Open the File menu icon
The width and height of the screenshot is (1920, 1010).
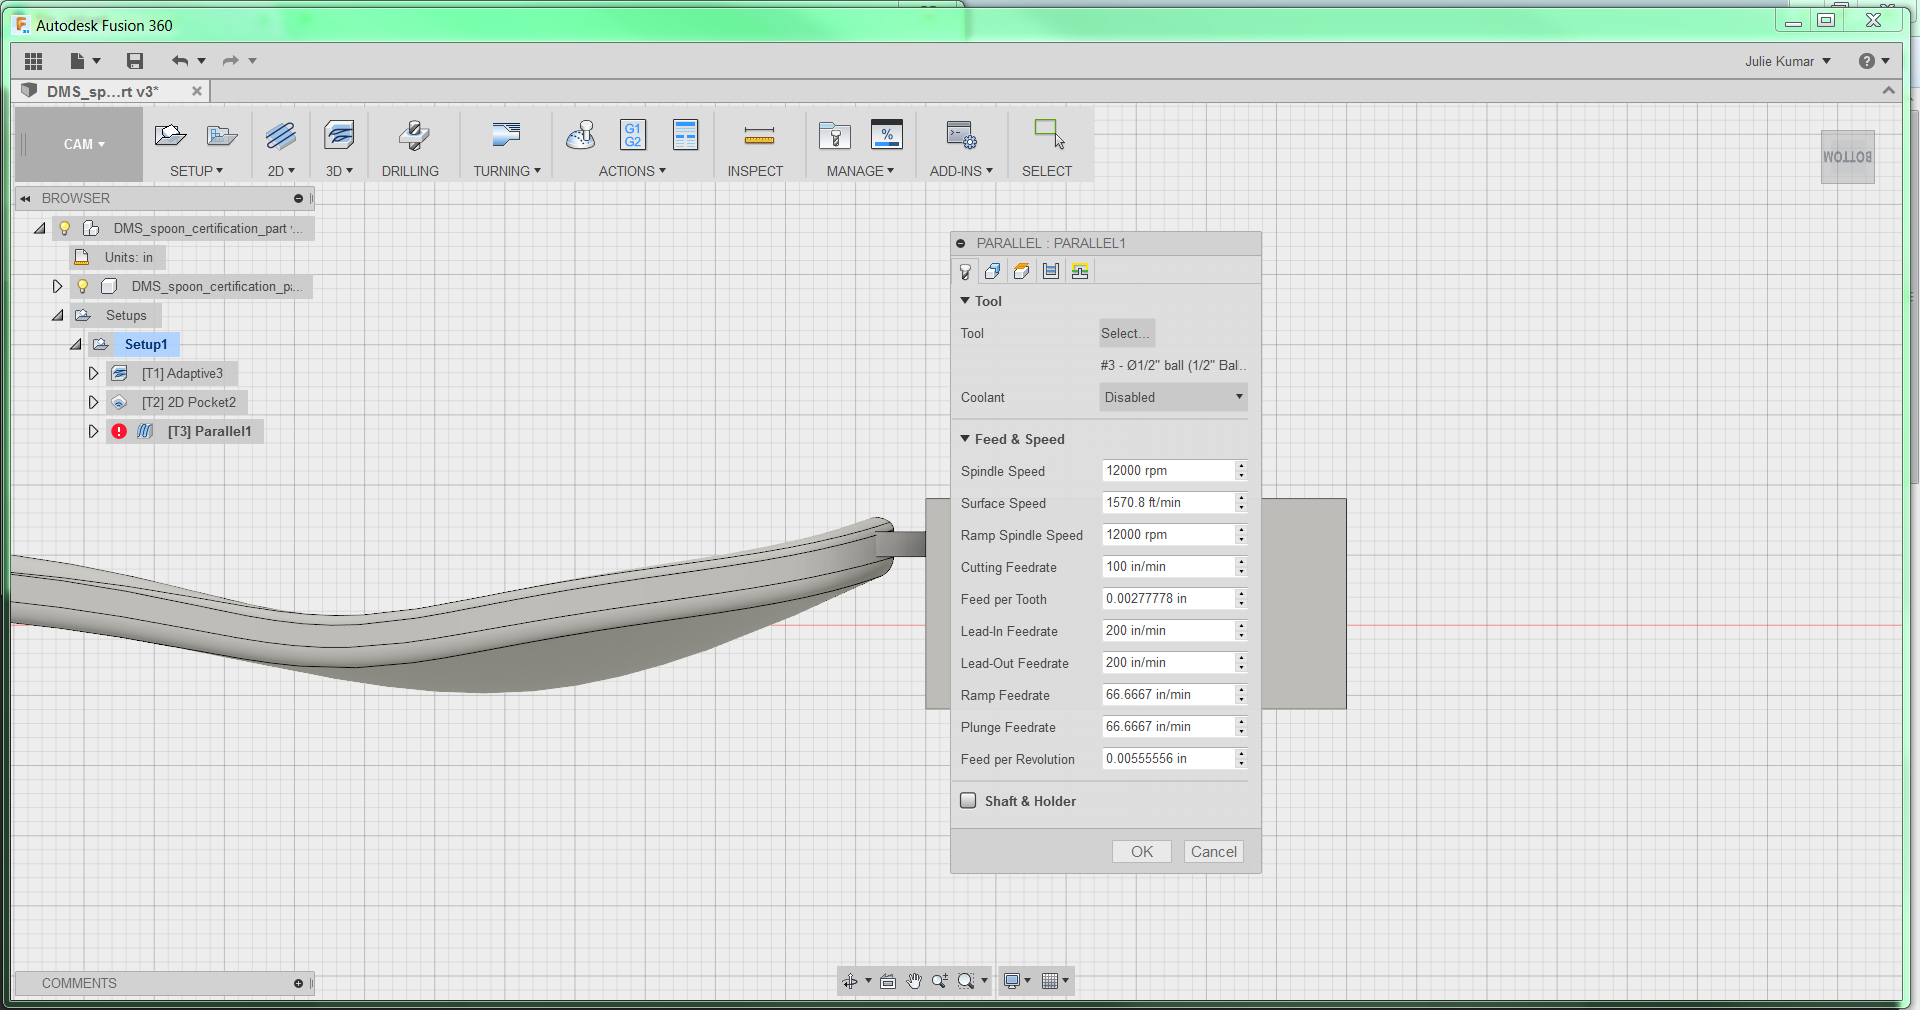tap(77, 61)
